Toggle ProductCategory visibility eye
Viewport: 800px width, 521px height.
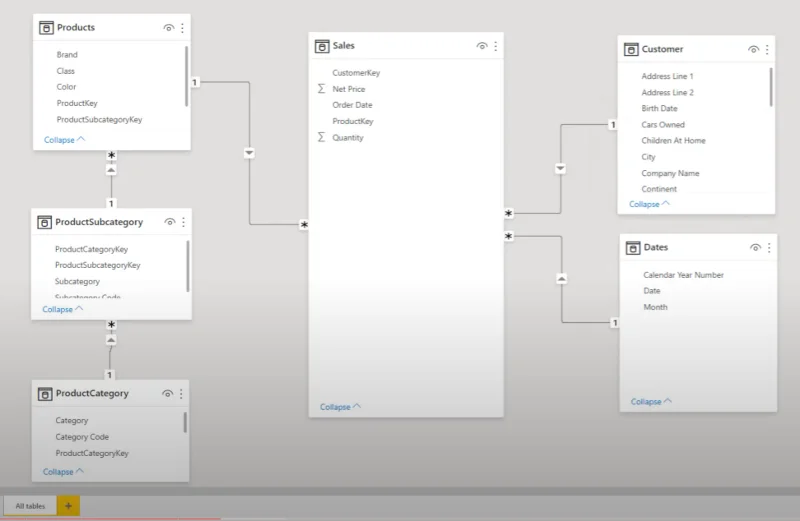[167, 393]
